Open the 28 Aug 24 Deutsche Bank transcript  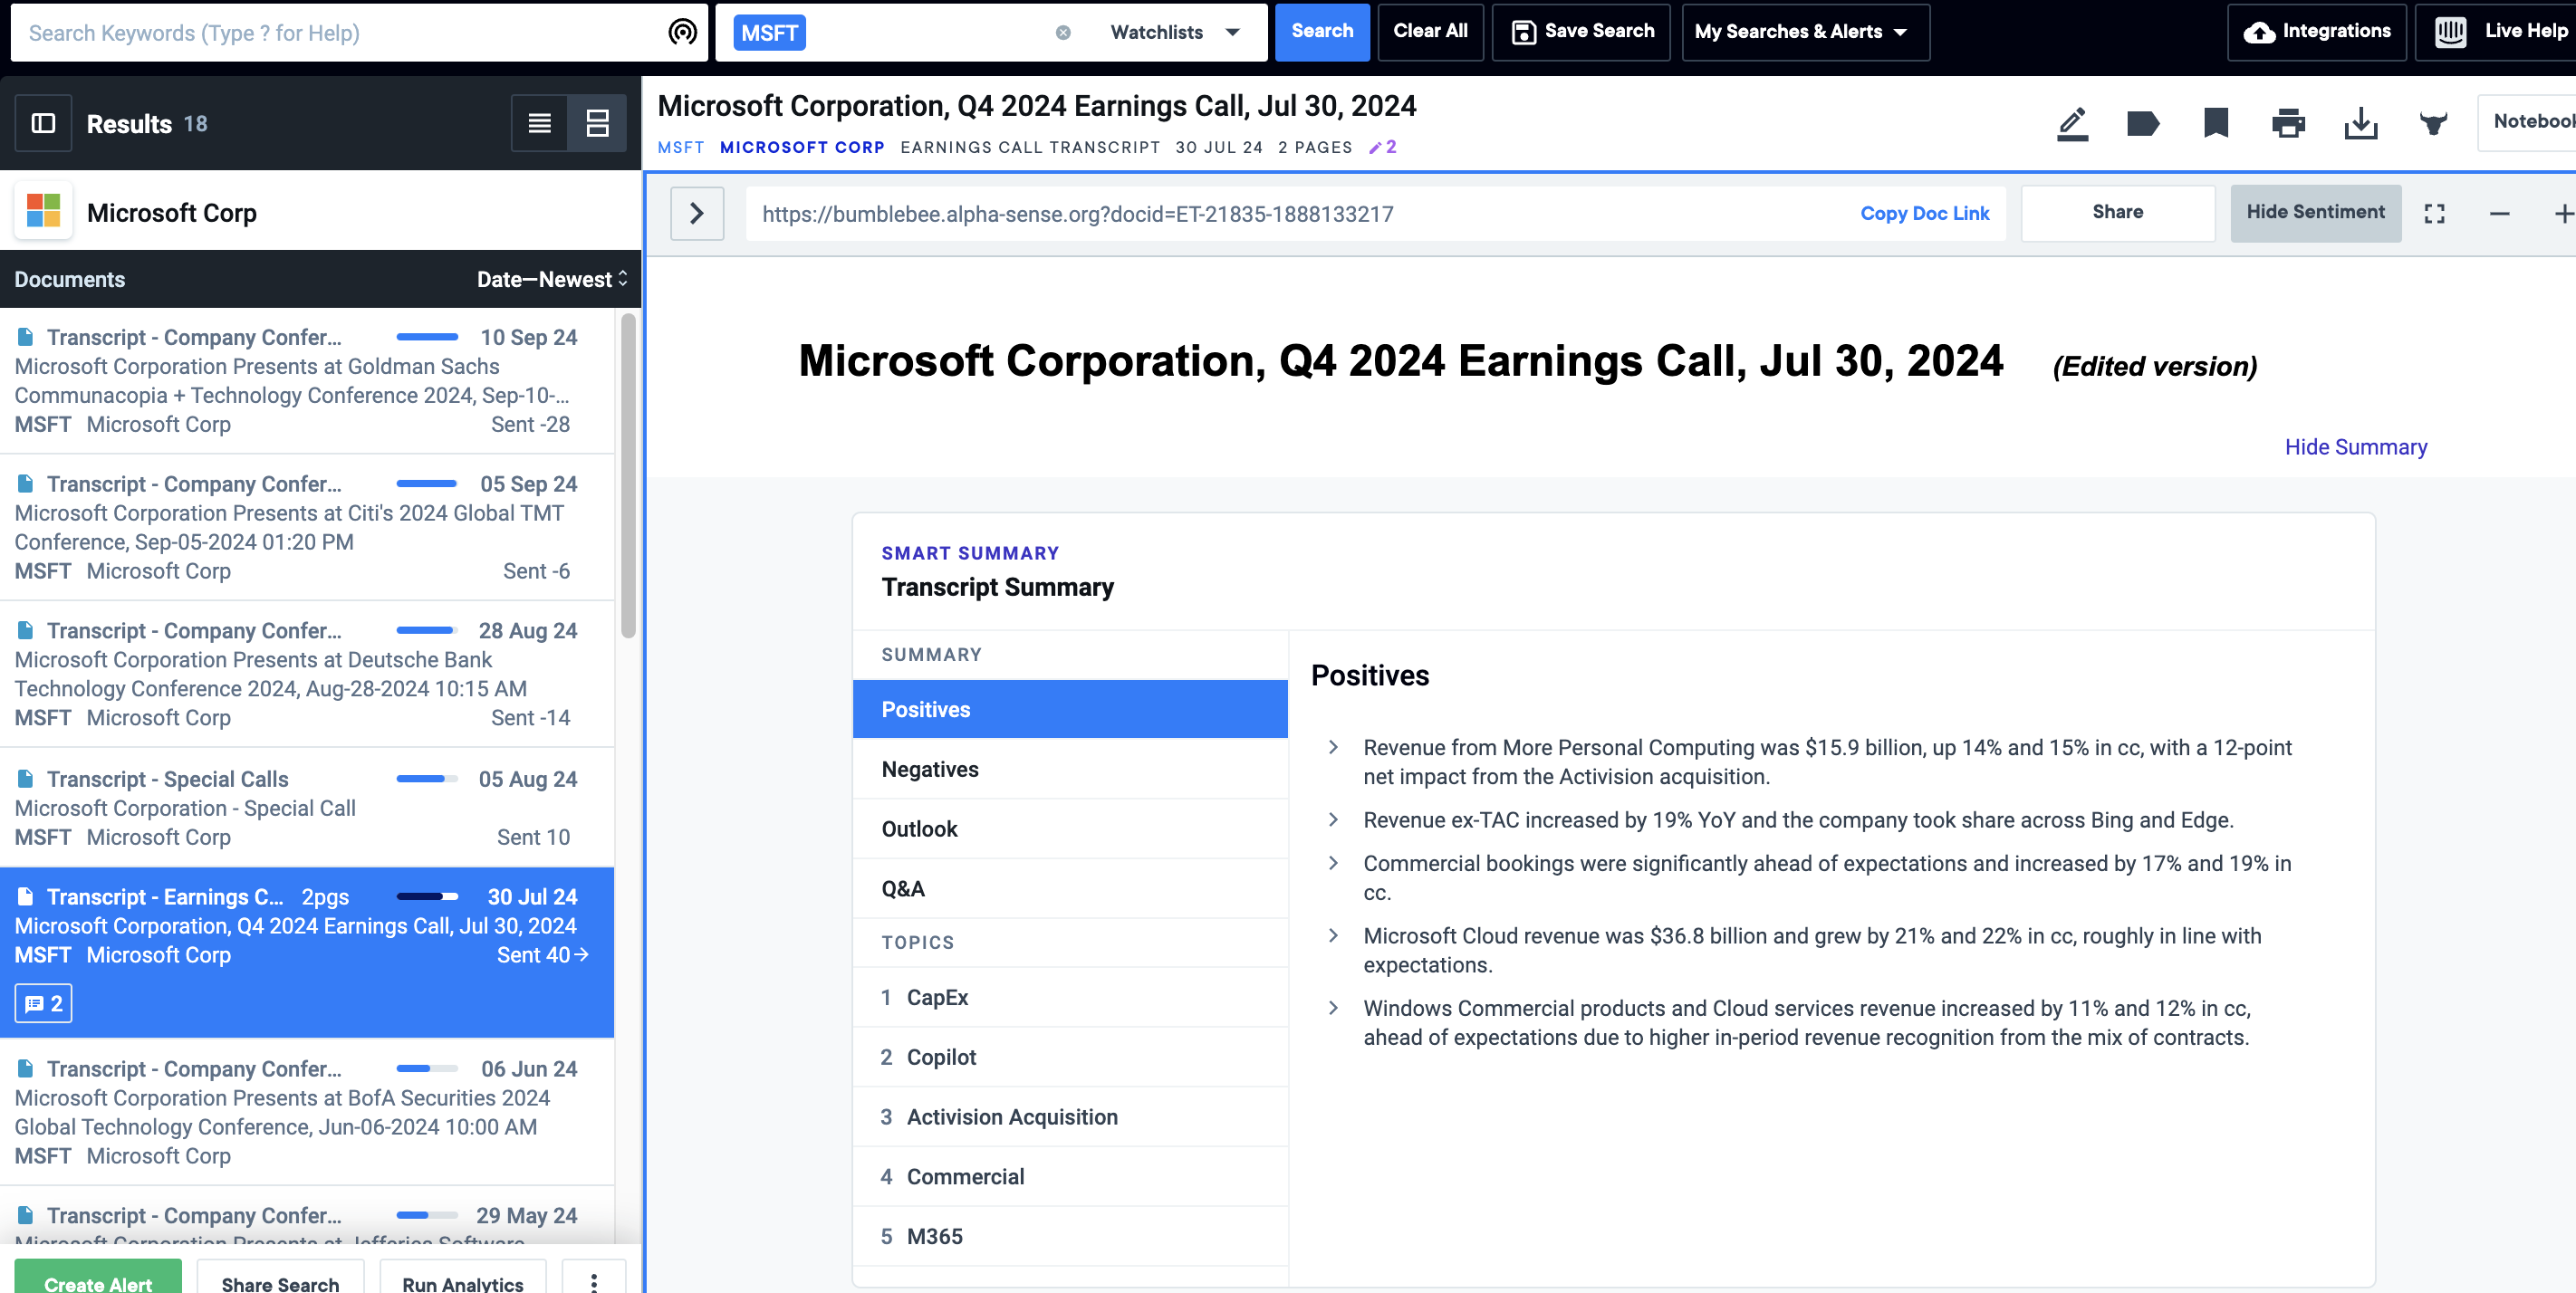click(306, 675)
